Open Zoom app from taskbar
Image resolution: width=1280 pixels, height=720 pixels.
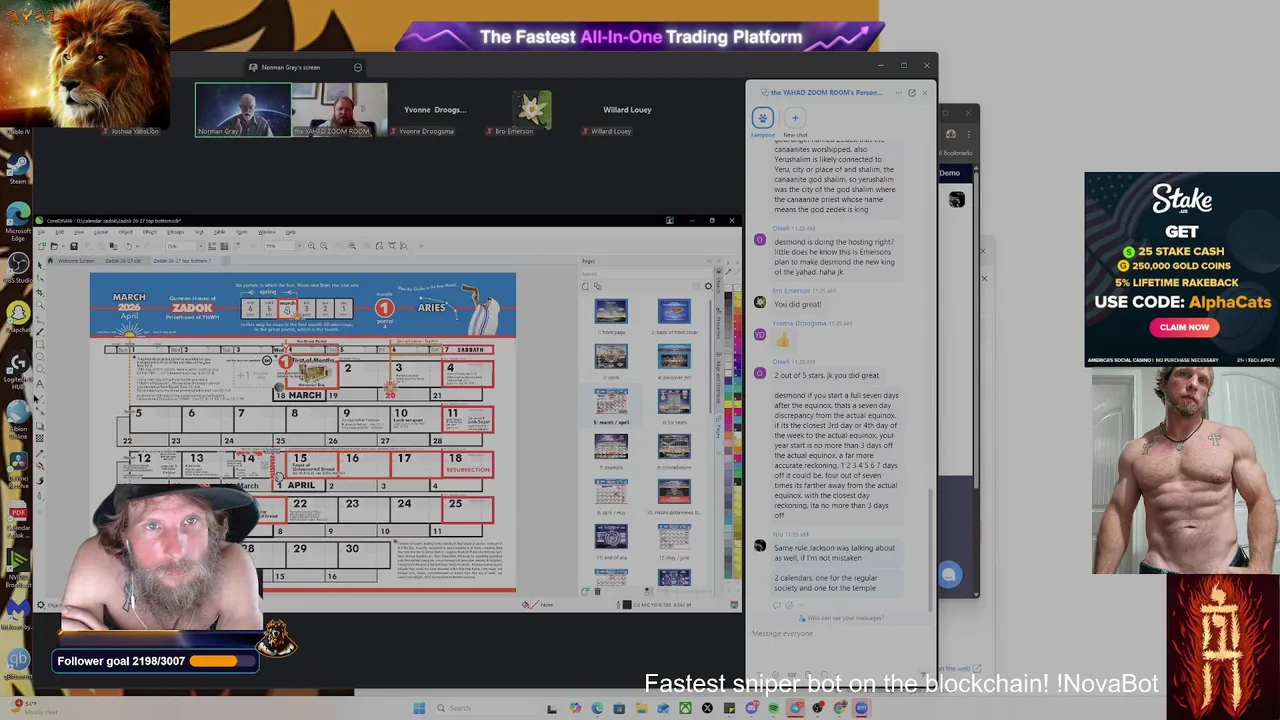[x=861, y=709]
